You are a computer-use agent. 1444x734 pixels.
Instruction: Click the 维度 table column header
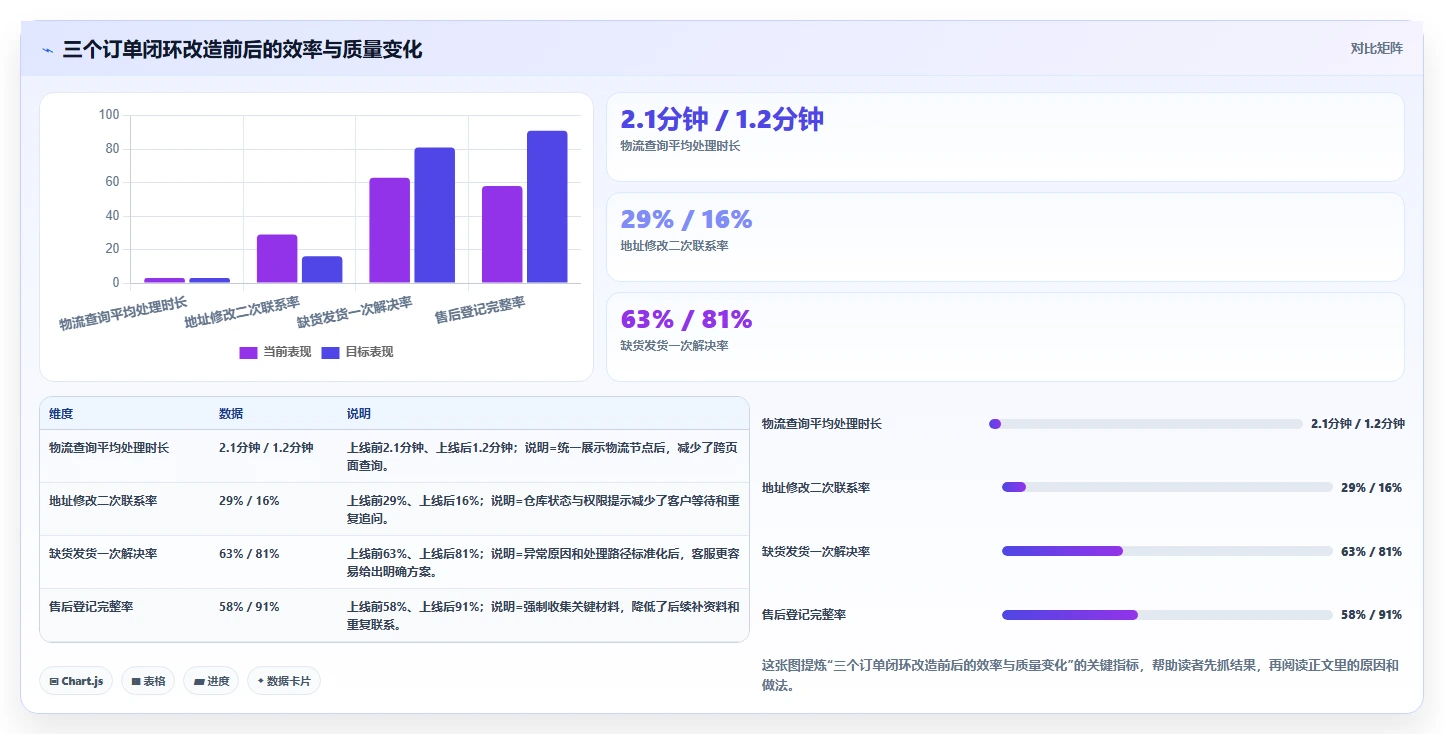[x=61, y=414]
